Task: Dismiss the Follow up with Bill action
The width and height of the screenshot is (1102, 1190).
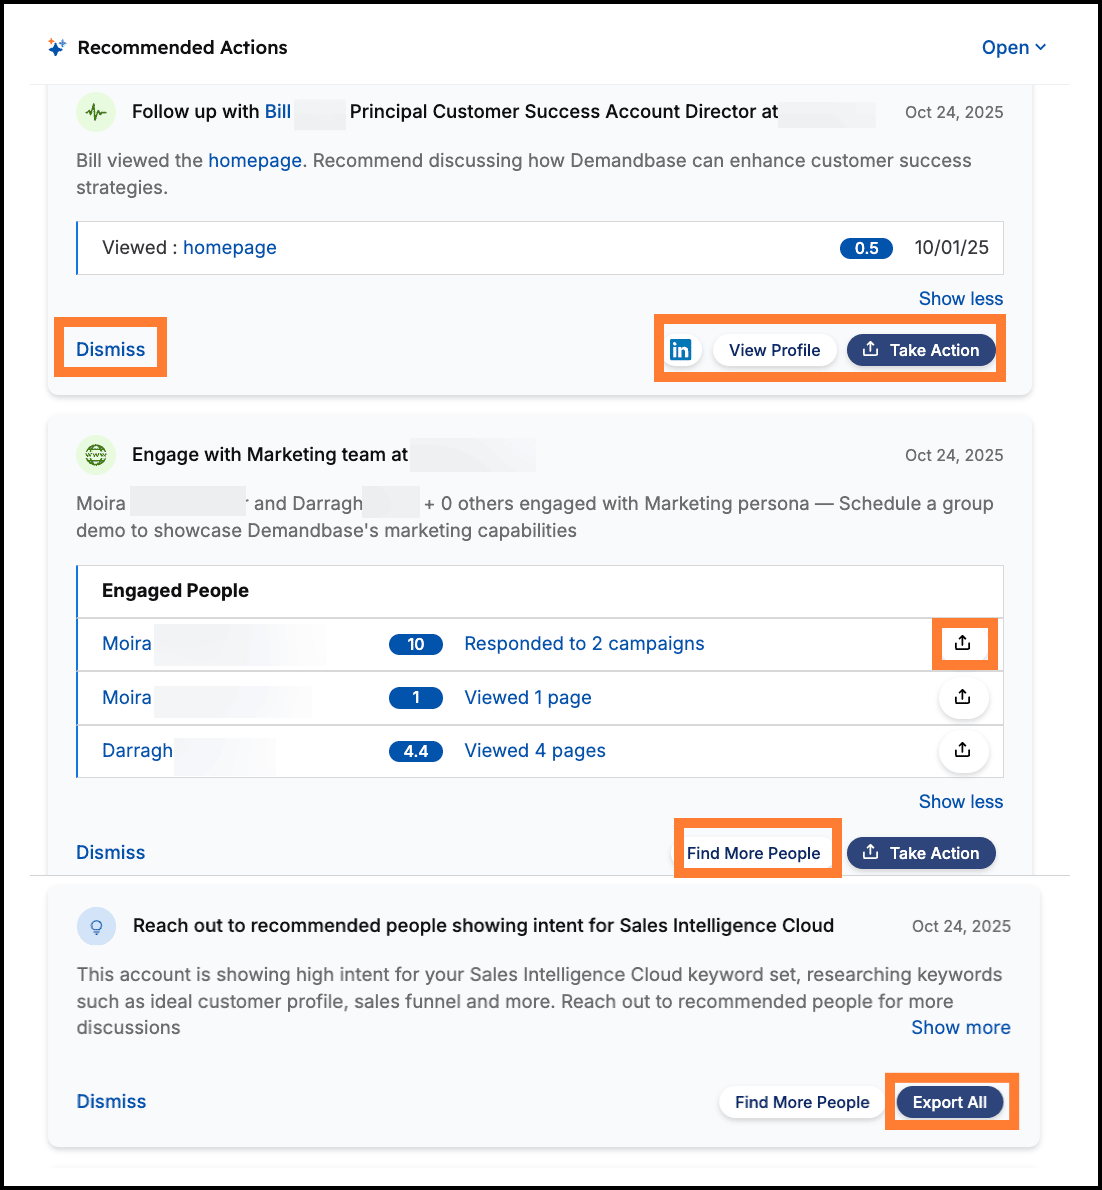Action: 111,349
